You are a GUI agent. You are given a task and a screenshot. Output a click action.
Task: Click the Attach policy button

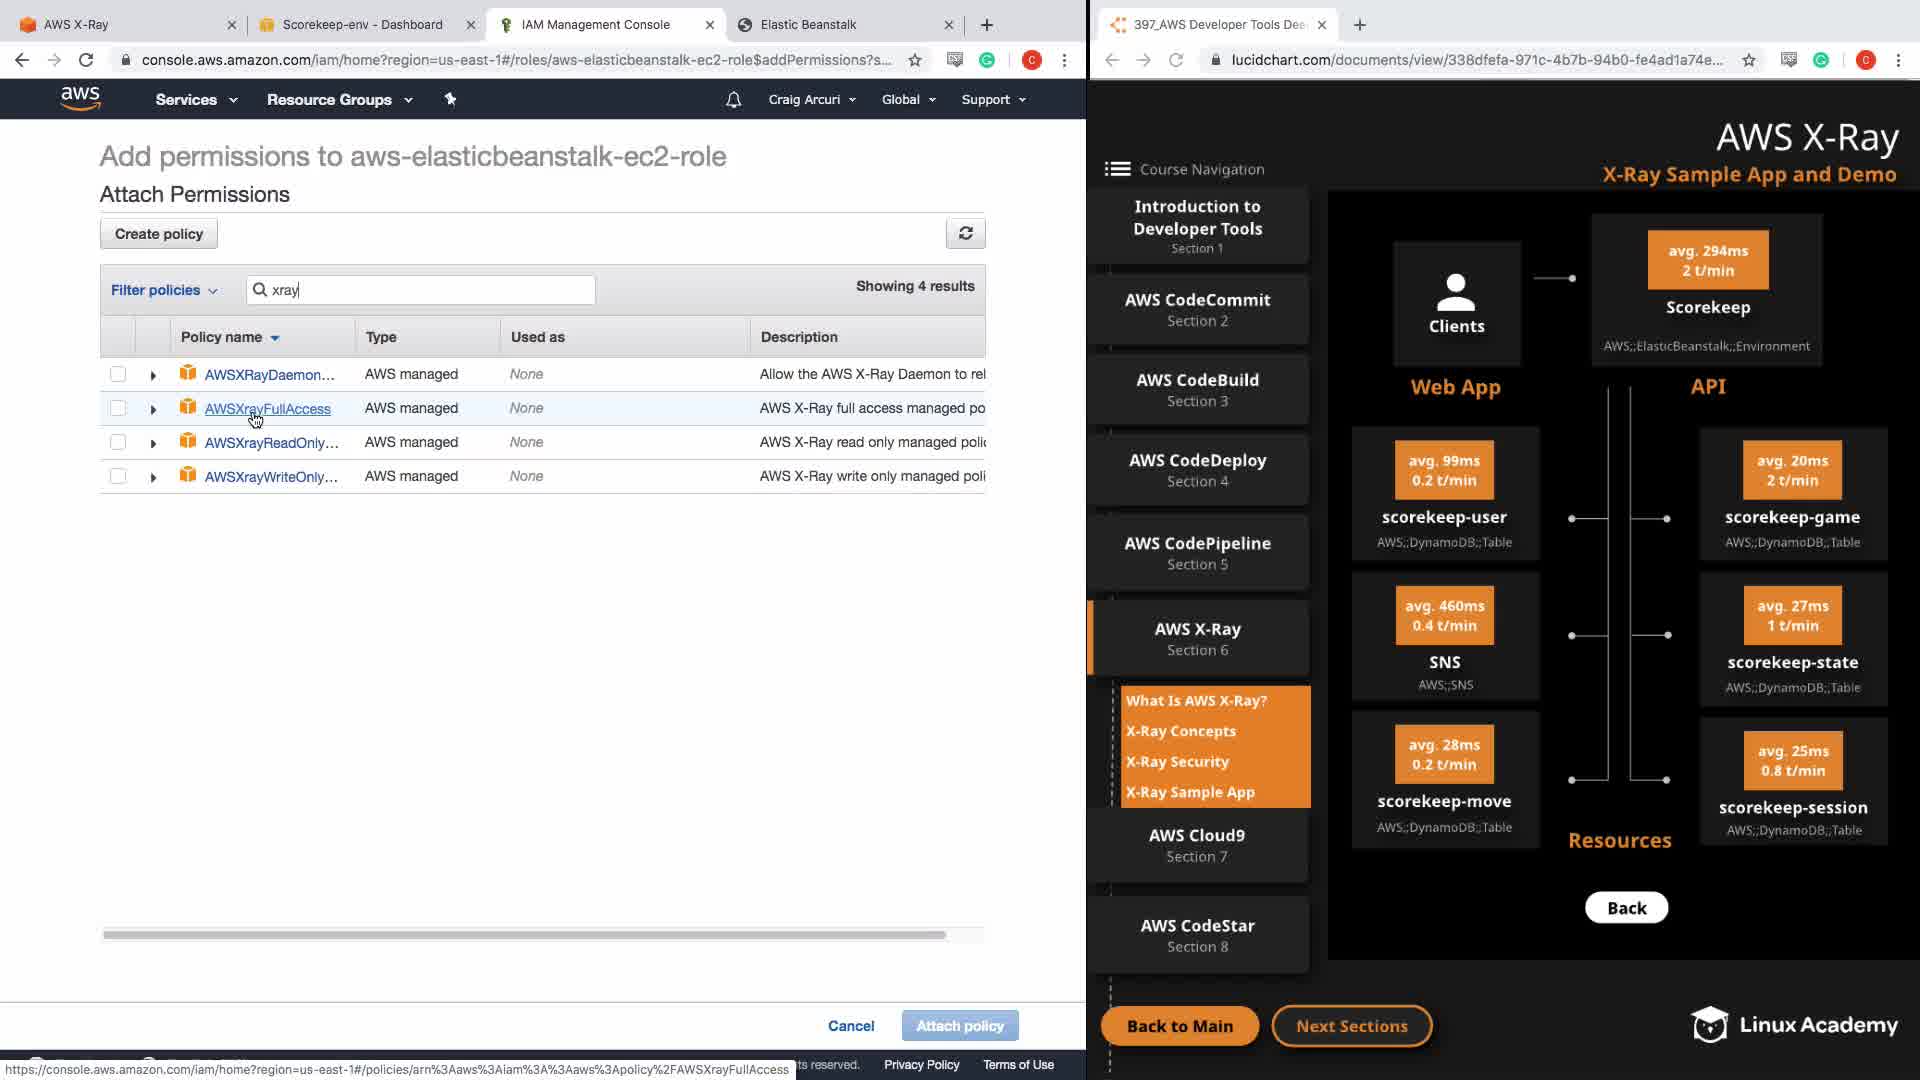[x=959, y=1026]
